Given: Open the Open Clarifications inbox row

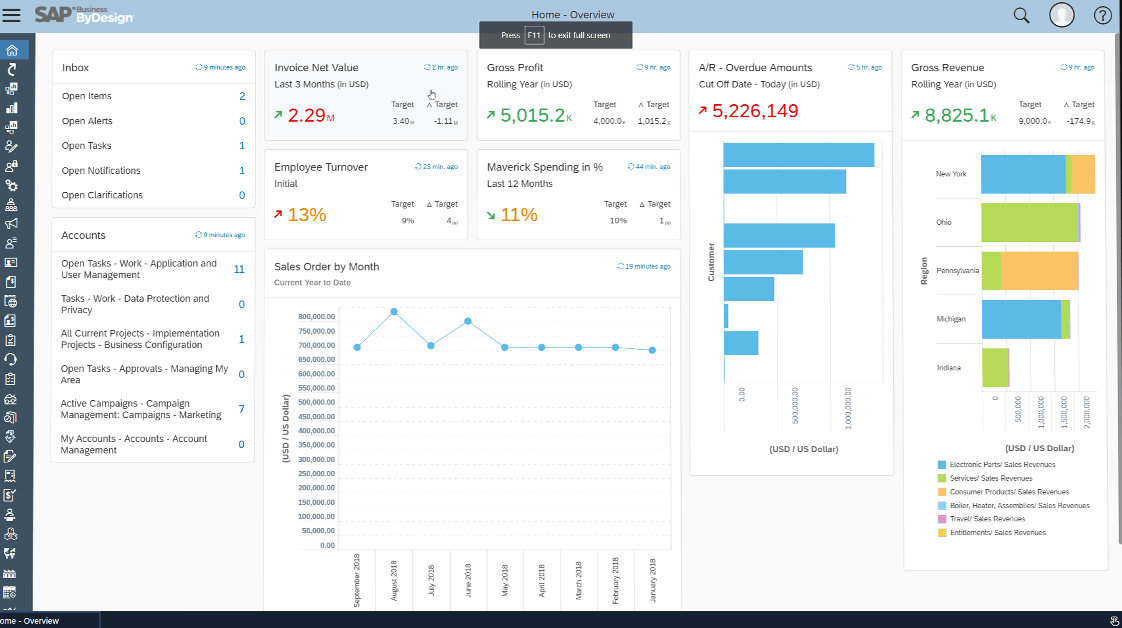Looking at the screenshot, I should click(x=153, y=195).
